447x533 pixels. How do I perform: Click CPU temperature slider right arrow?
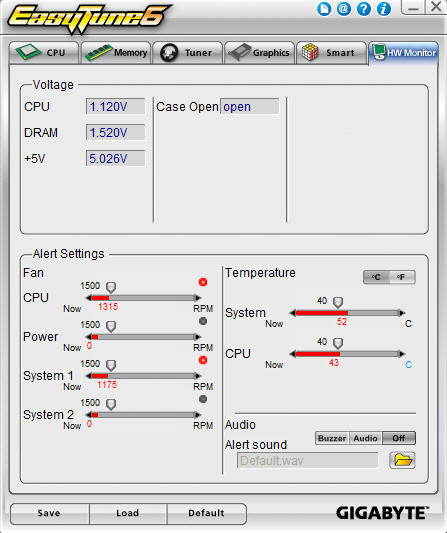click(402, 354)
